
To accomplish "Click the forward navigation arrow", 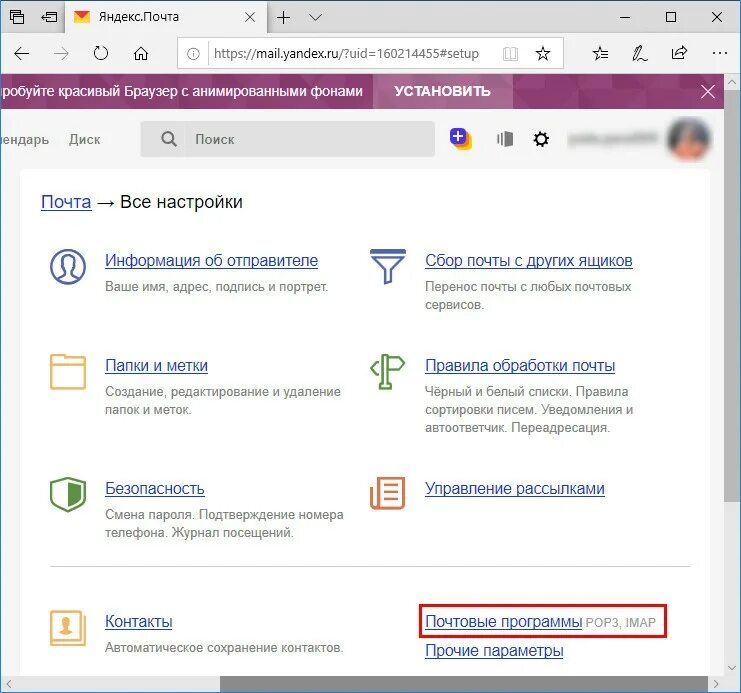I will 61,53.
